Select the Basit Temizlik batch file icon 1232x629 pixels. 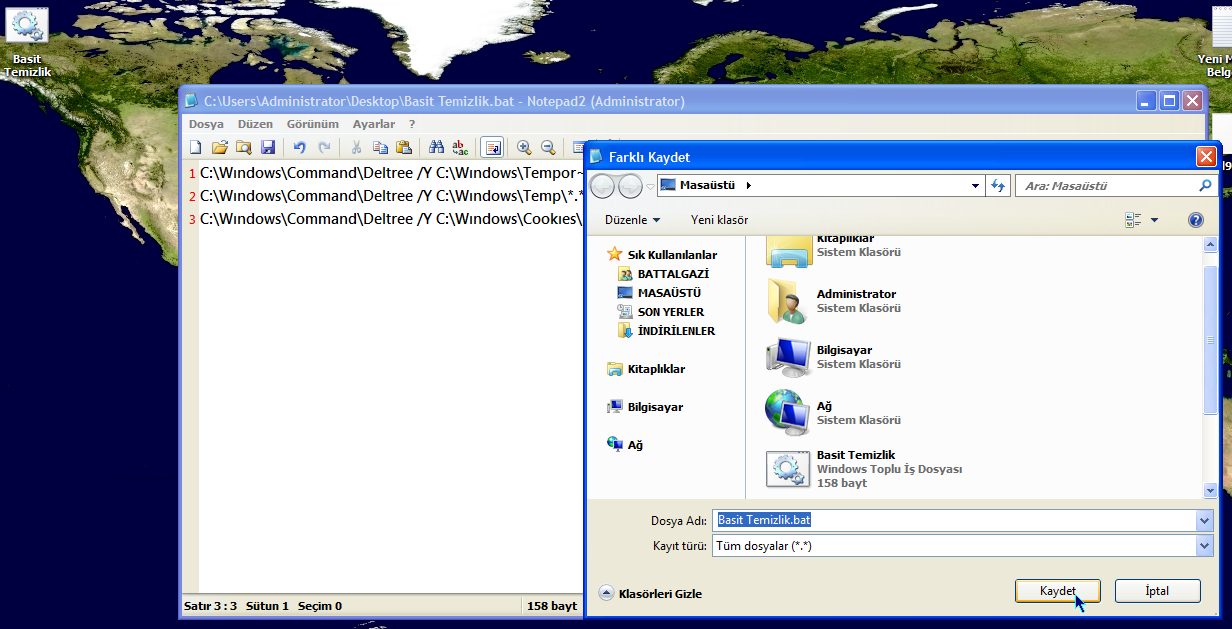(787, 469)
